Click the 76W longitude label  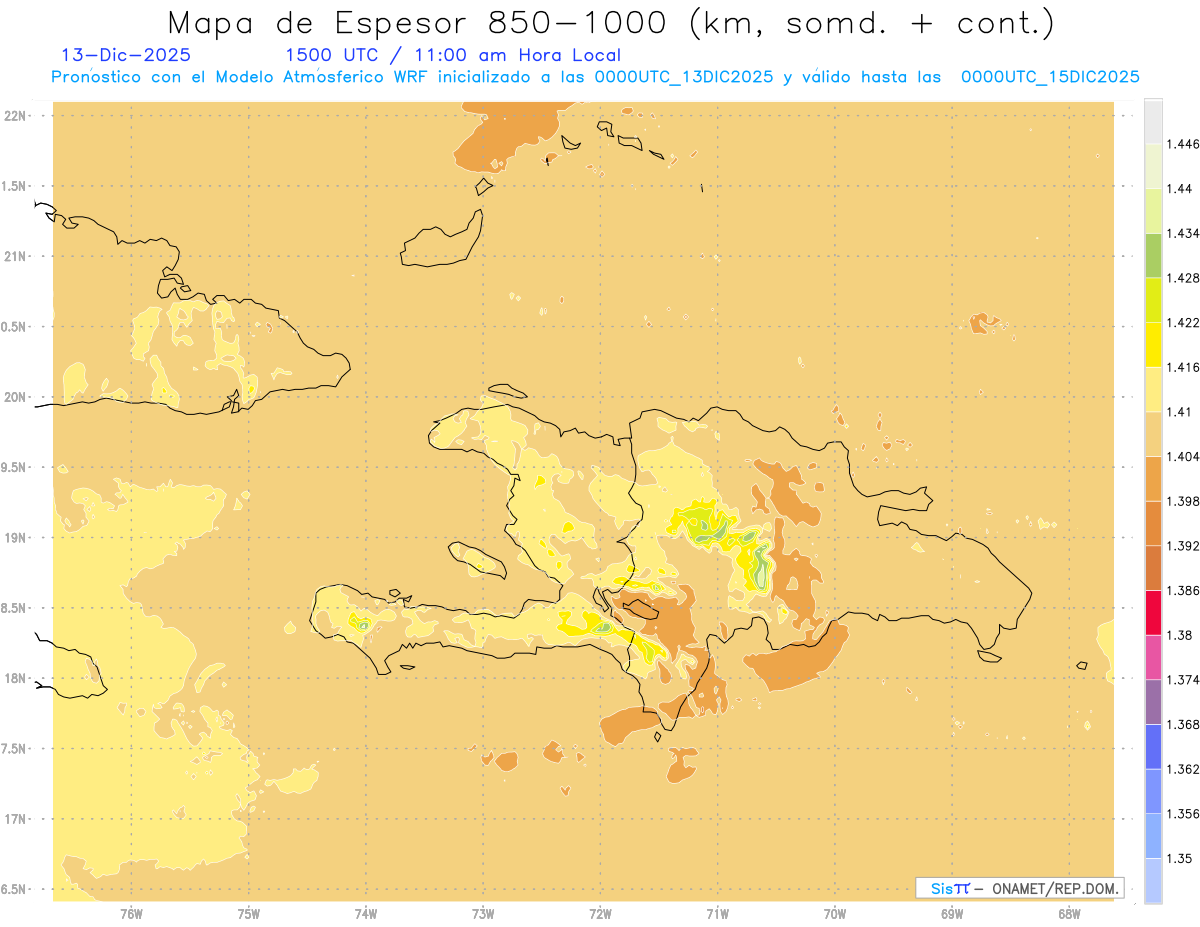131,915
